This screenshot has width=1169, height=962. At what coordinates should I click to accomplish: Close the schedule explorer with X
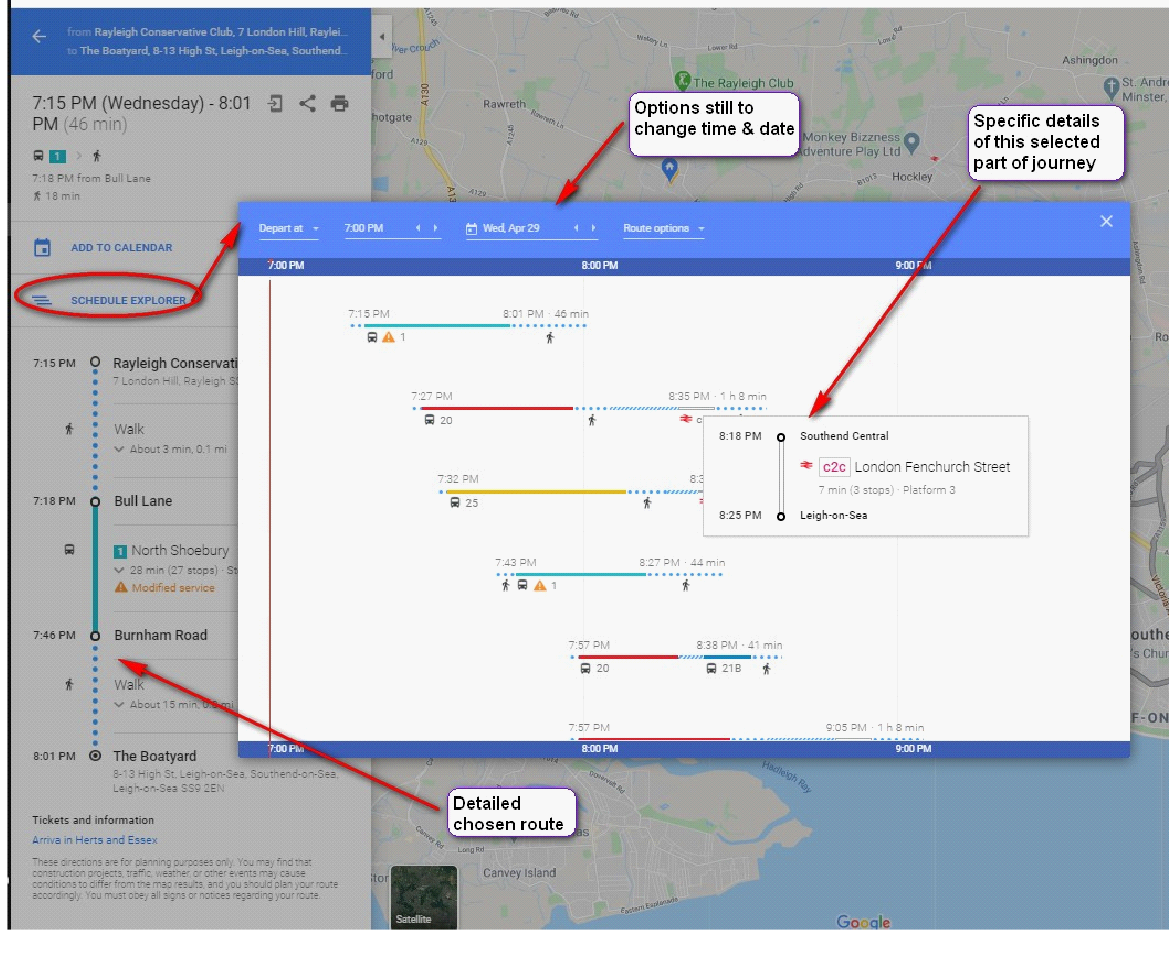point(1106,221)
